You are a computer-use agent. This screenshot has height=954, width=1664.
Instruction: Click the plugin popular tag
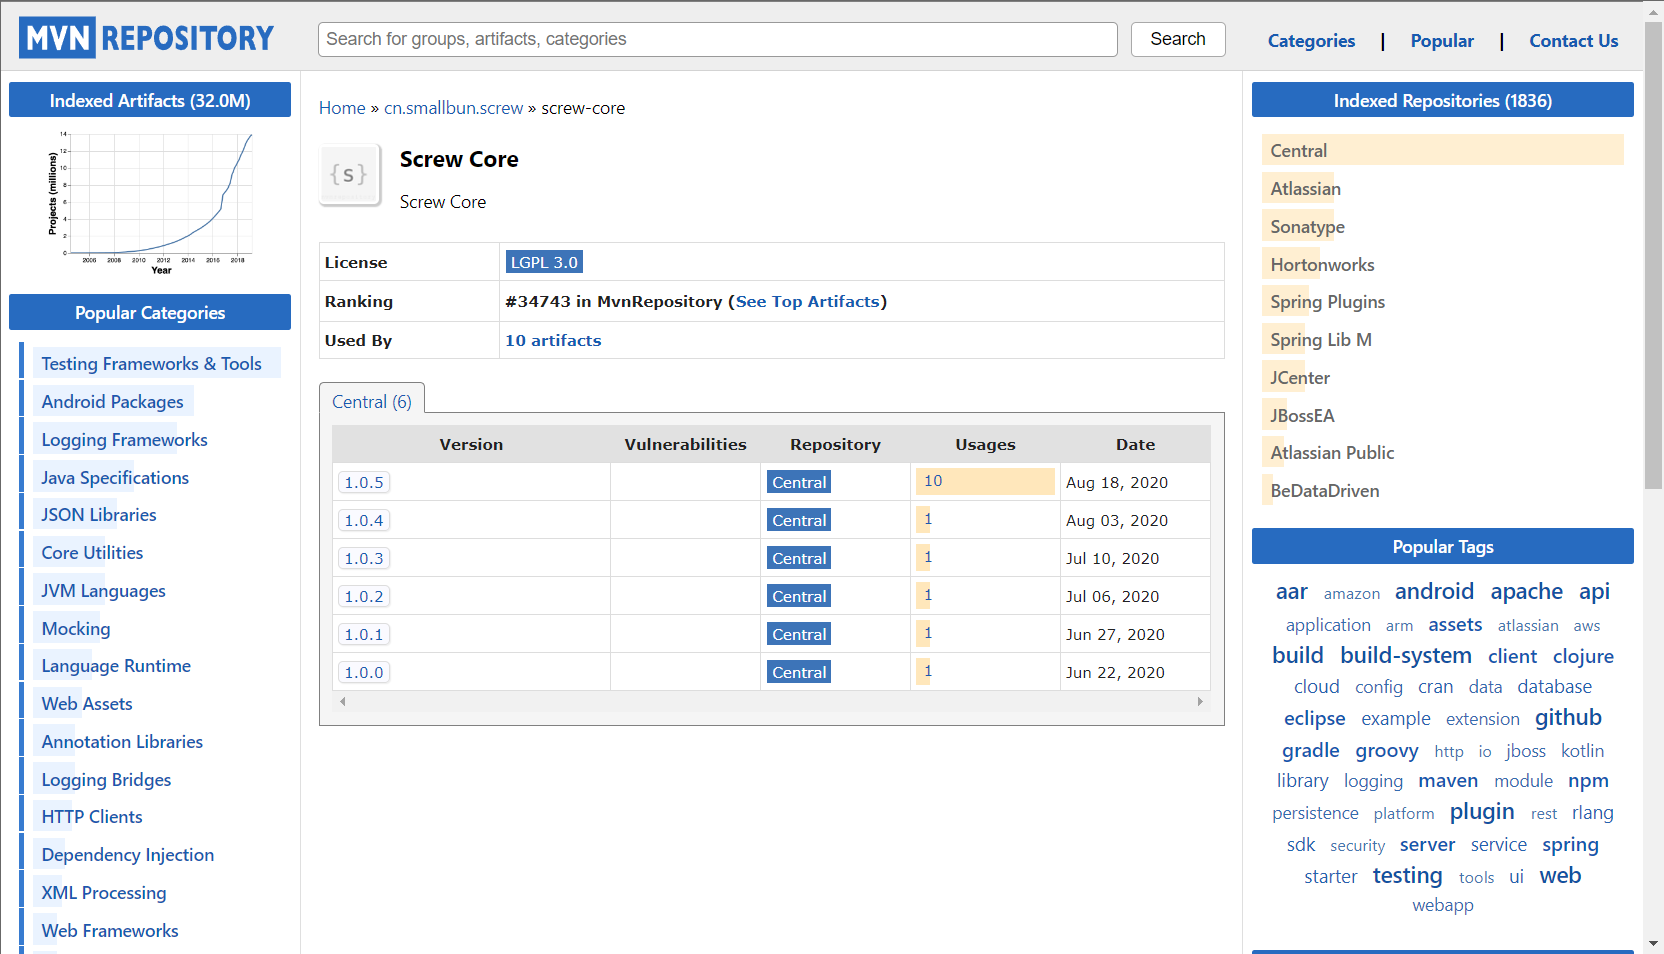[1482, 811]
